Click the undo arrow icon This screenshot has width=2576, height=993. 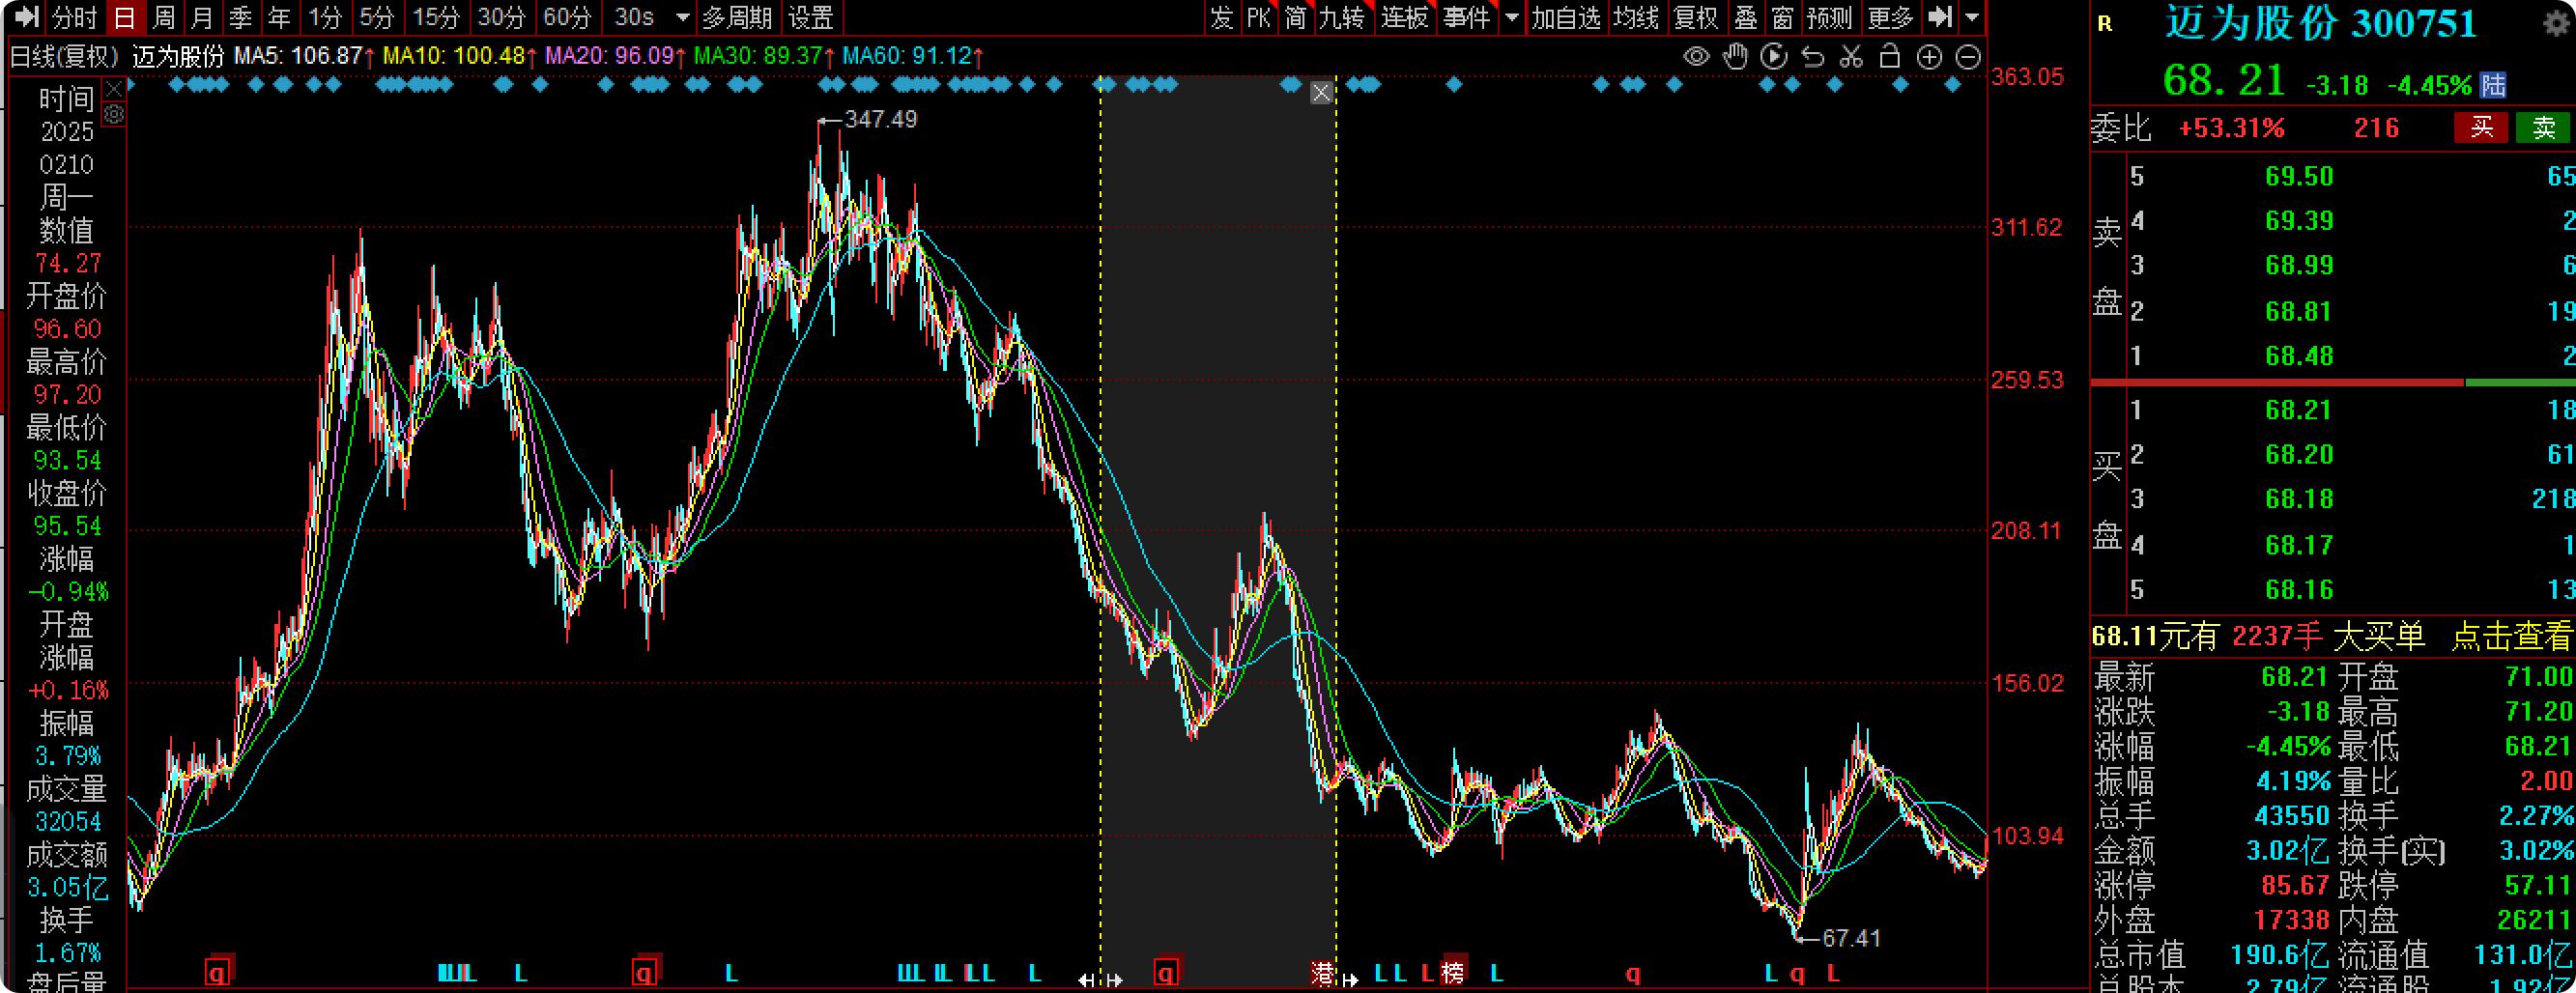point(1813,57)
